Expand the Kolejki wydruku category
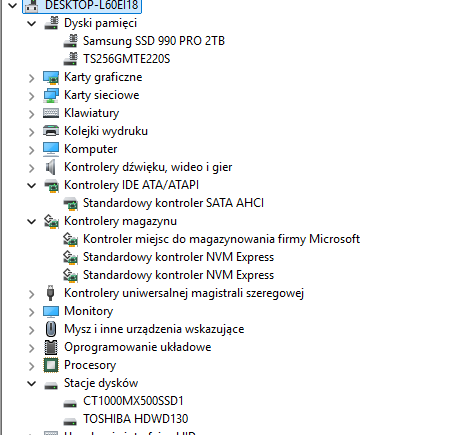 tap(31, 132)
